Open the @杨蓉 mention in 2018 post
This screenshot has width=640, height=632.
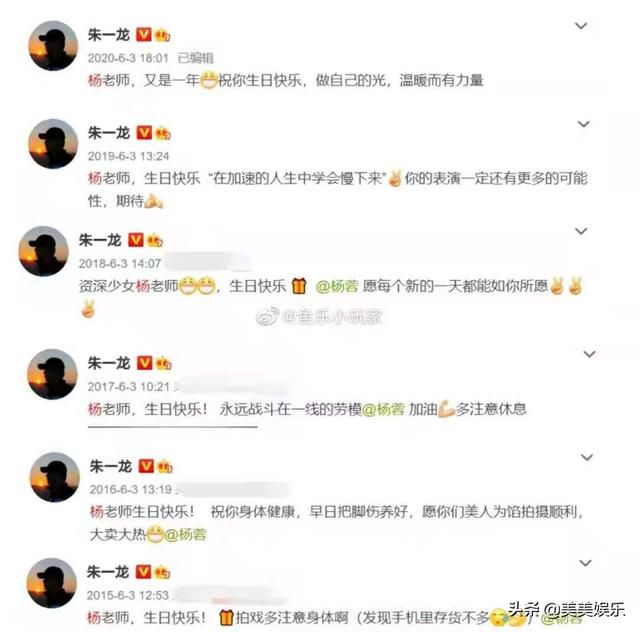click(x=337, y=286)
